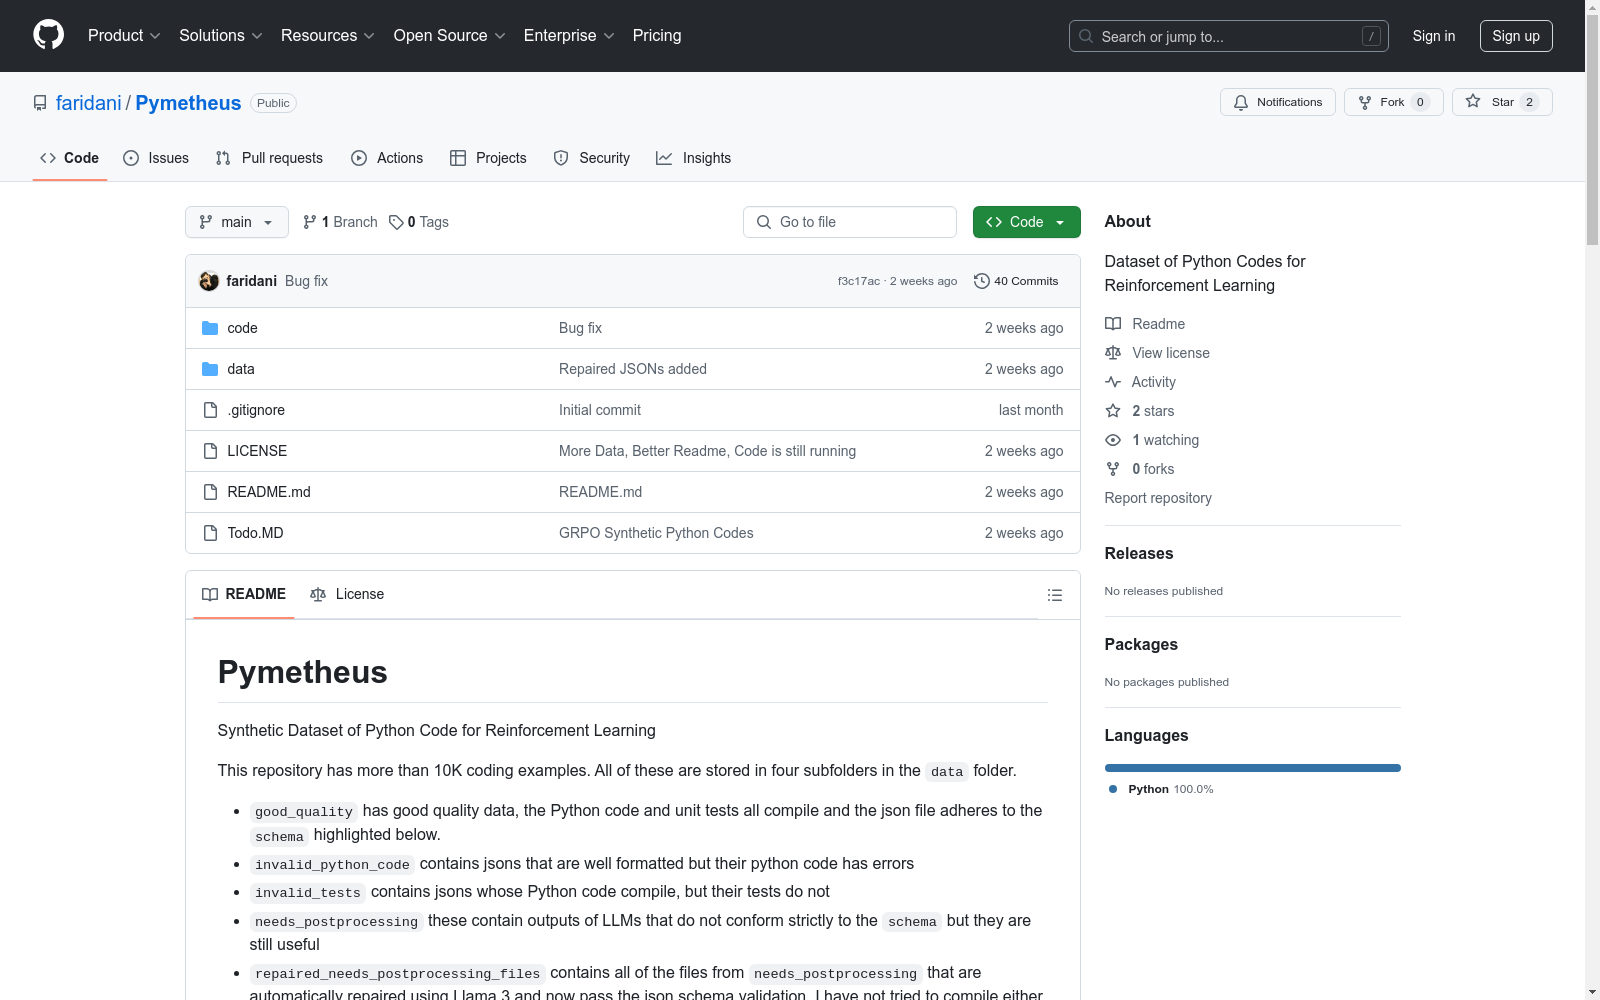Switch to the Actions tab
This screenshot has height=1000, width=1600.
[x=387, y=158]
